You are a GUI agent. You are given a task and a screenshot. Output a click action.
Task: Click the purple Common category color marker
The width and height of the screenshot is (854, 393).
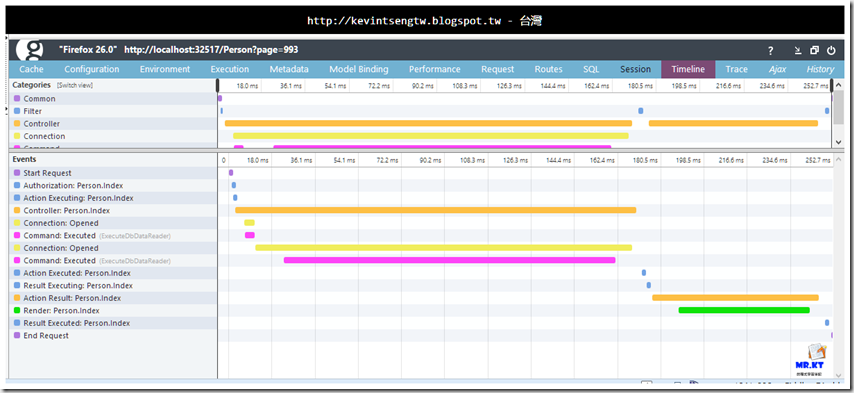pyautogui.click(x=17, y=99)
